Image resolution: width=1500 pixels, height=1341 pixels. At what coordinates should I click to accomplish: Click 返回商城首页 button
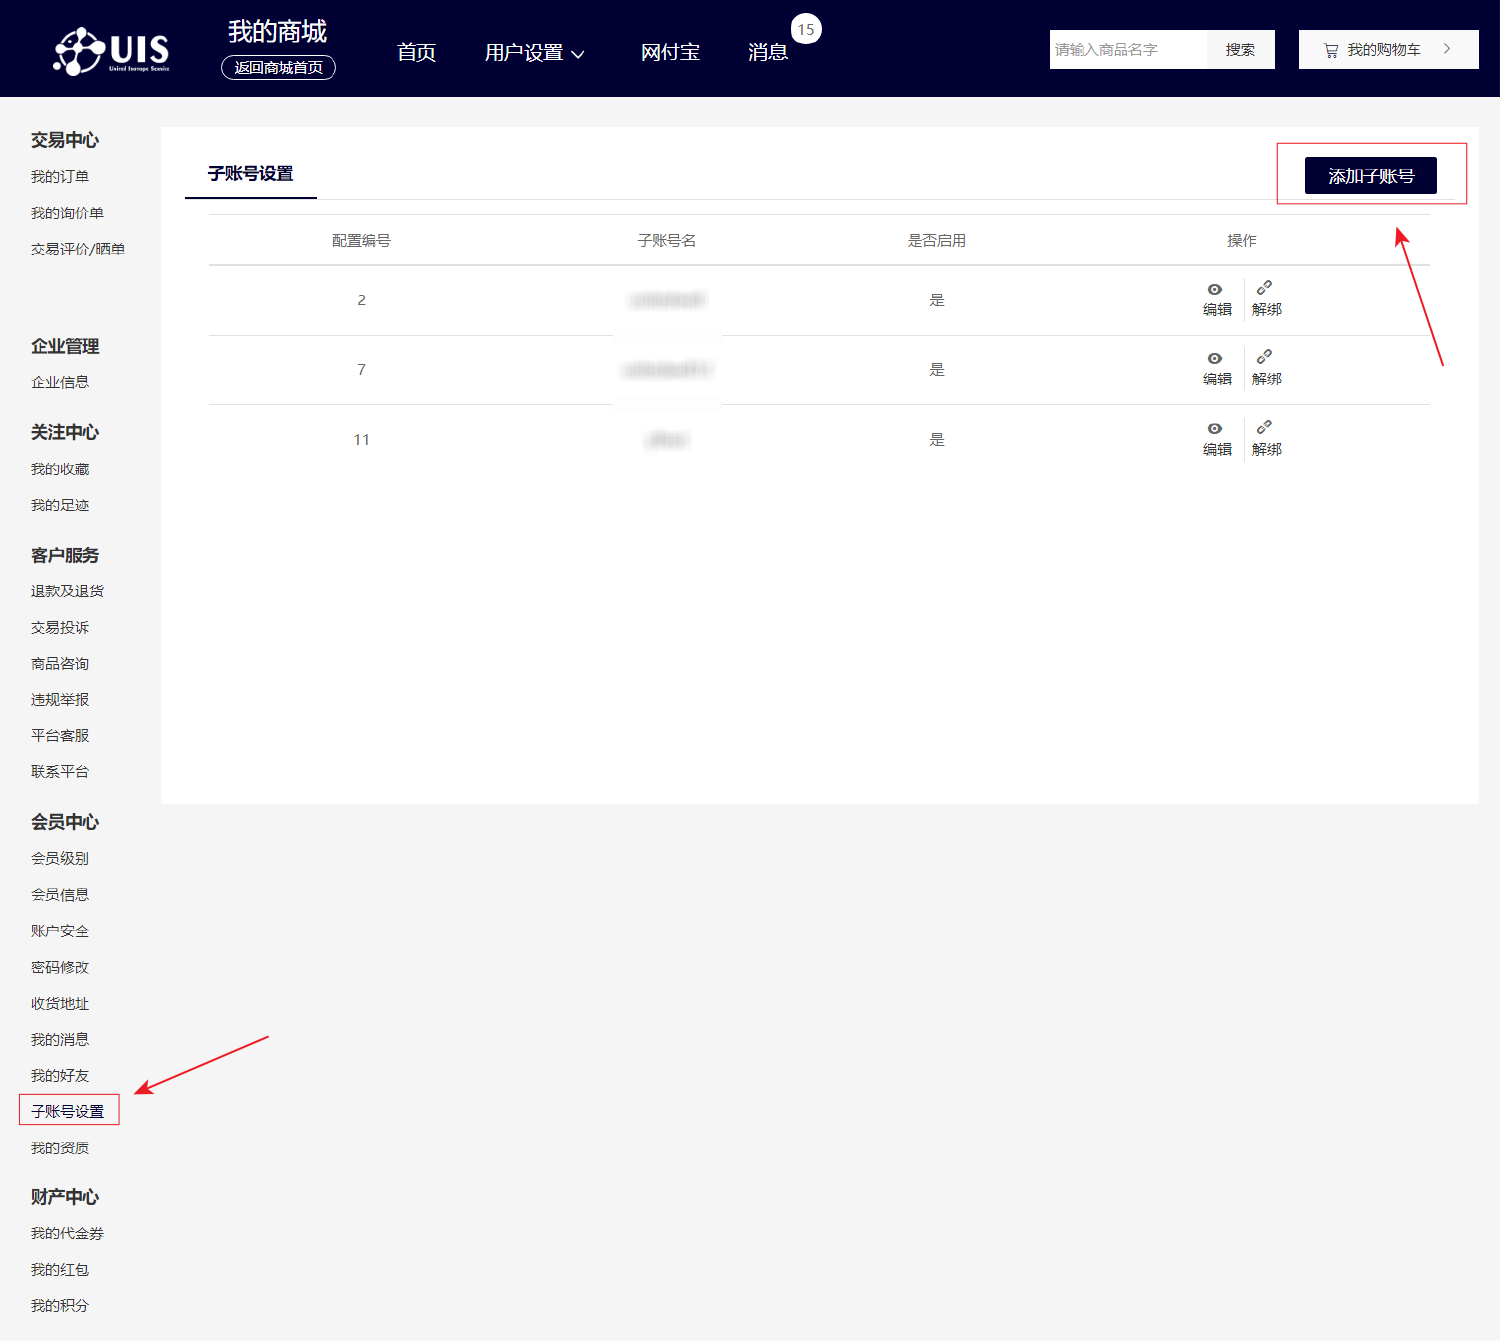click(278, 67)
